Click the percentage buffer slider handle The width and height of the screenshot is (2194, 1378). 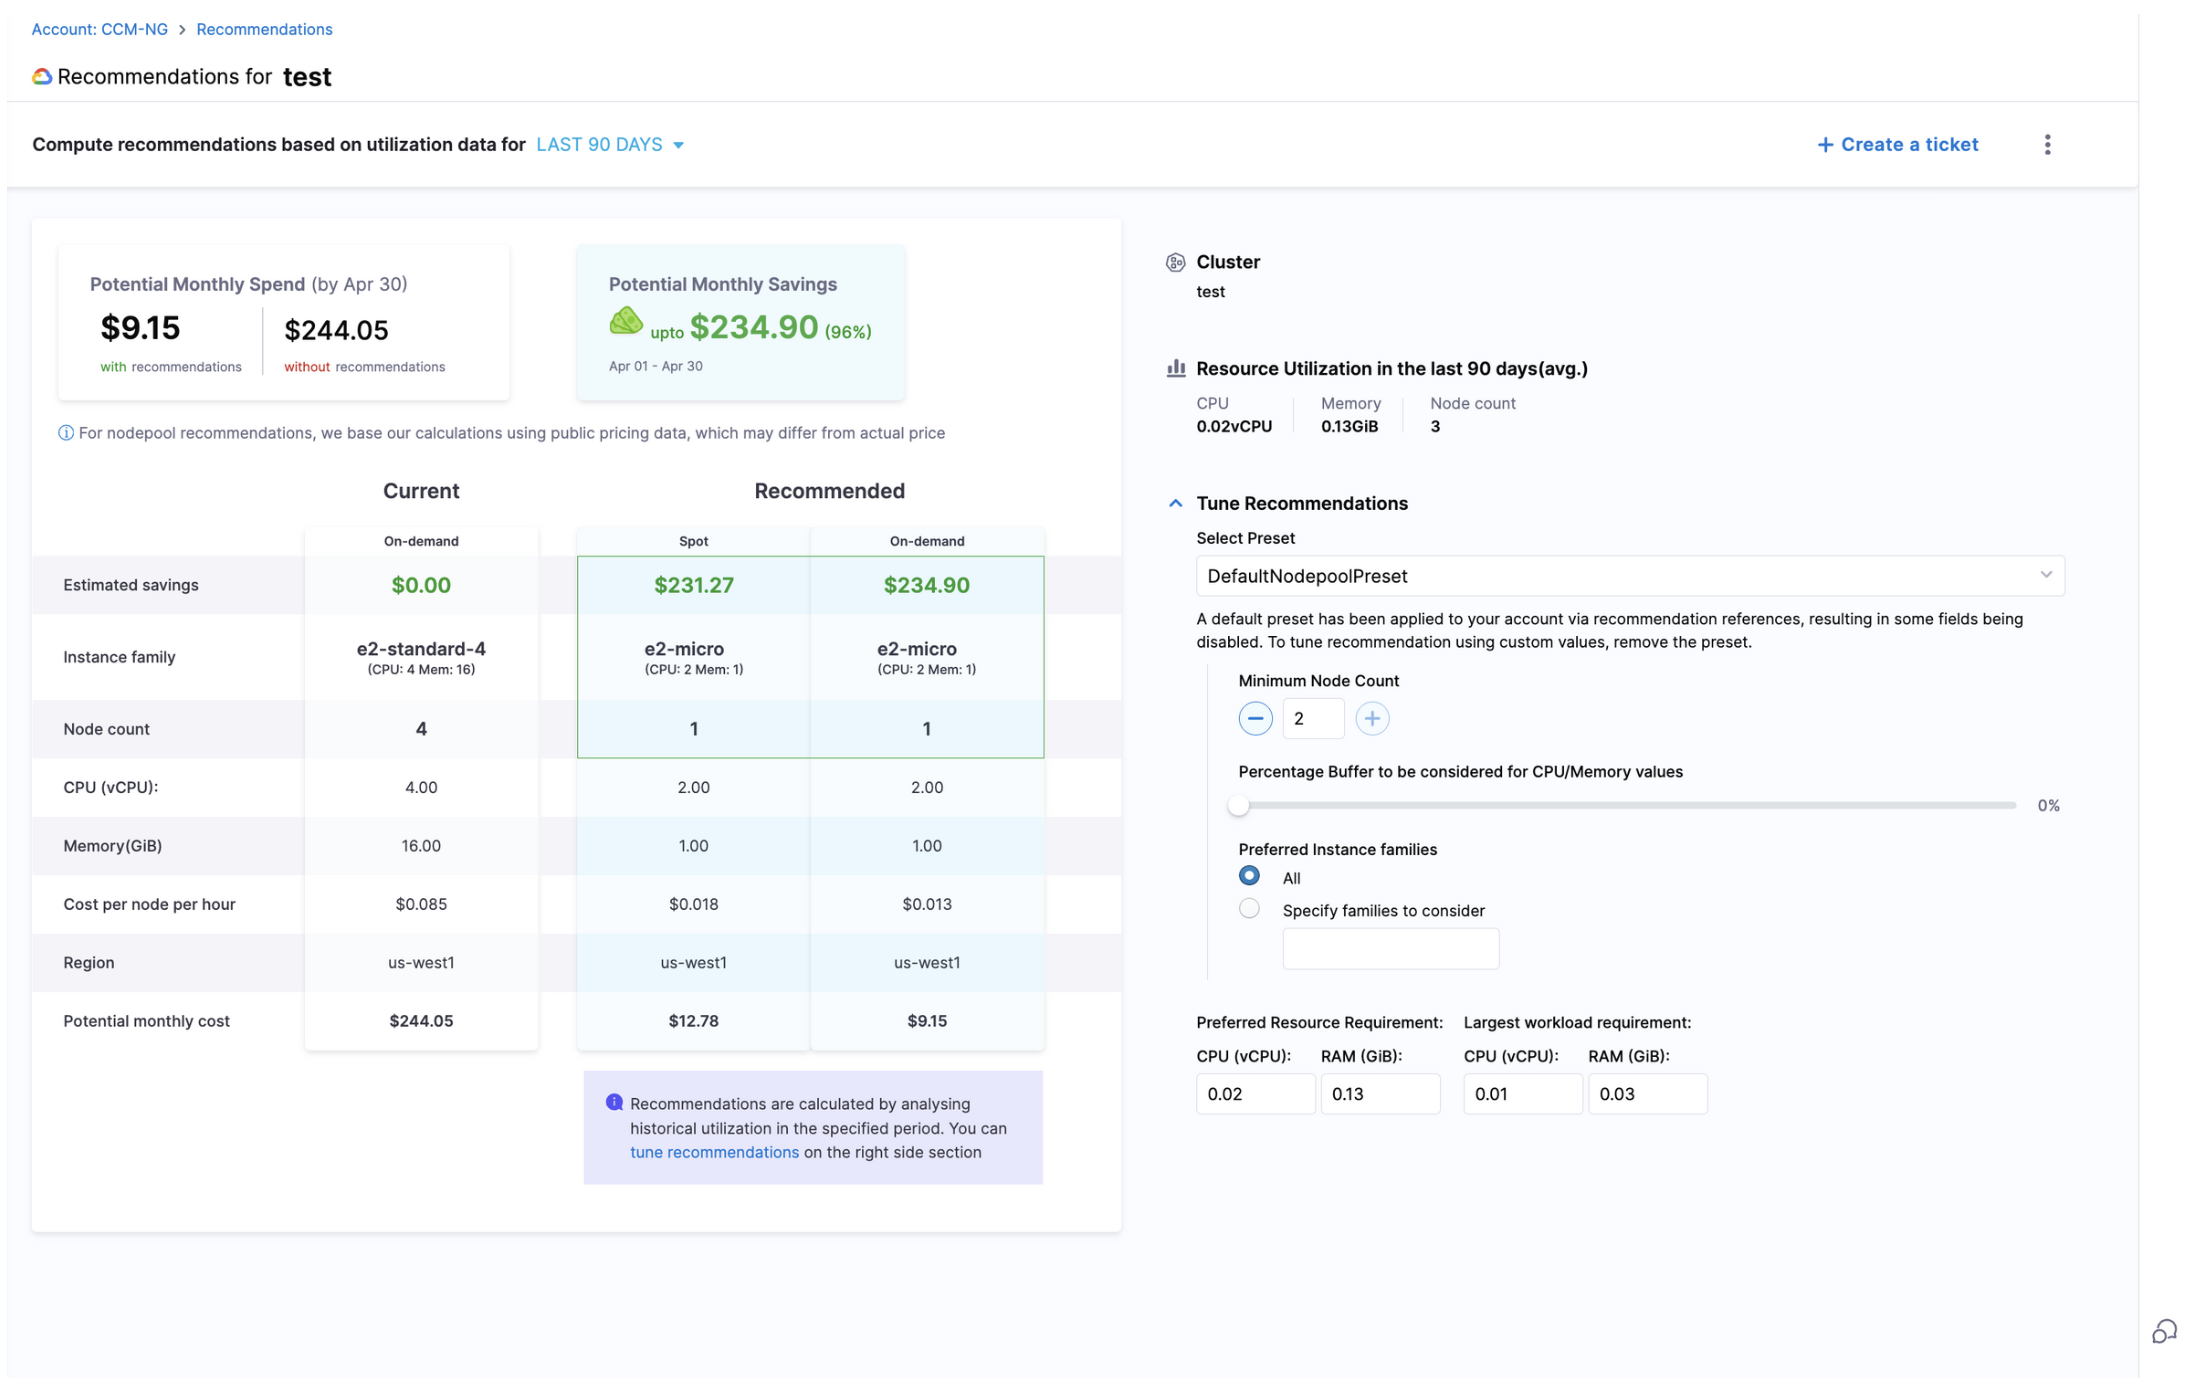[x=1238, y=805]
